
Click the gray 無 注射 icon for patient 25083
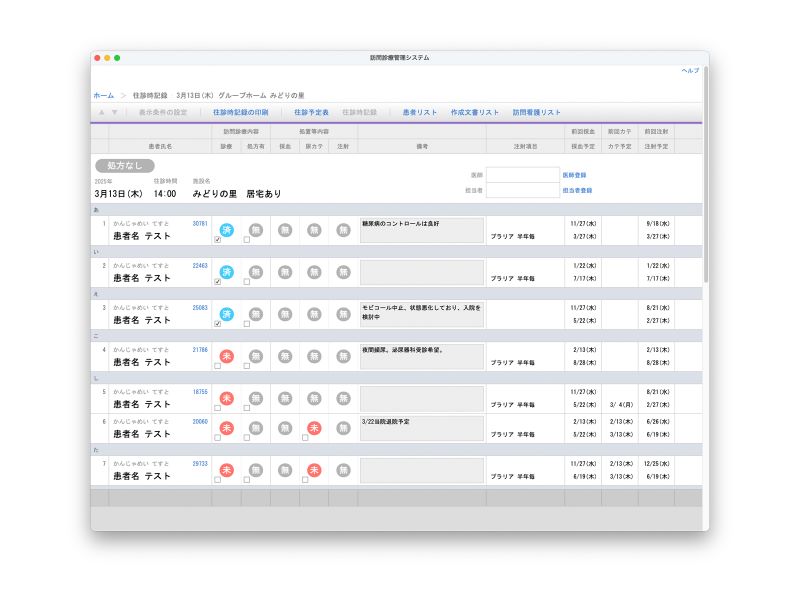[343, 314]
